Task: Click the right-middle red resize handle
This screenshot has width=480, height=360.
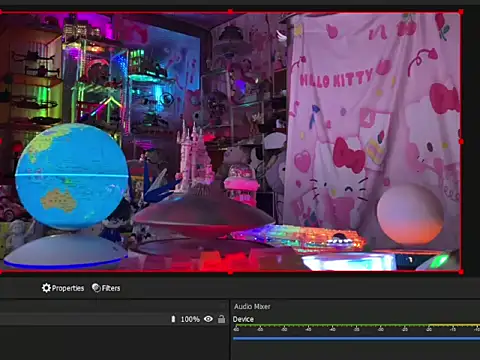Action: [x=461, y=142]
